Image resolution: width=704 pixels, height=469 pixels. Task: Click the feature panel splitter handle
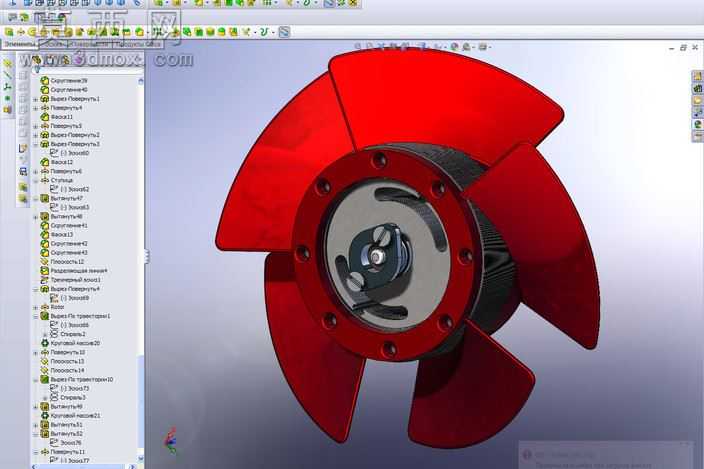(146, 257)
